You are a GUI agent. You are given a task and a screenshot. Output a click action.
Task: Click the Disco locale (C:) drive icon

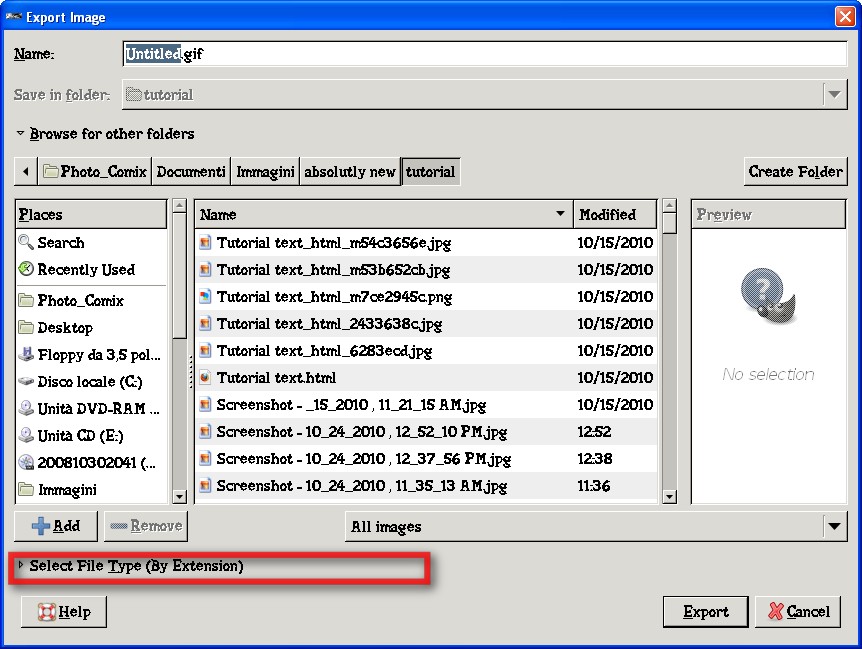(x=26, y=381)
